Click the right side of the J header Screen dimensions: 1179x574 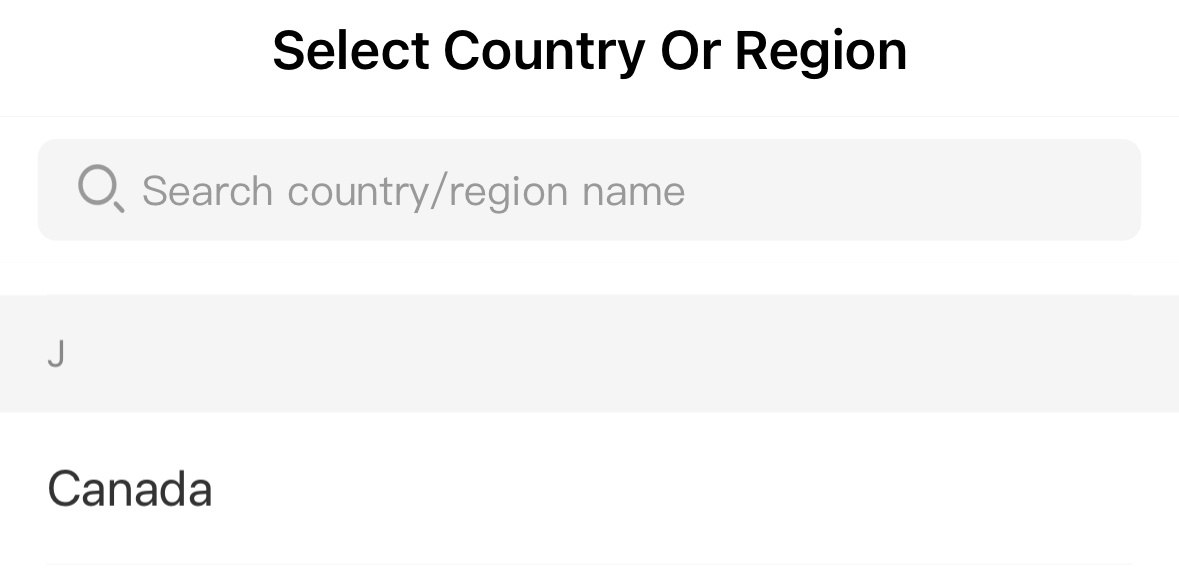pyautogui.click(x=977, y=354)
